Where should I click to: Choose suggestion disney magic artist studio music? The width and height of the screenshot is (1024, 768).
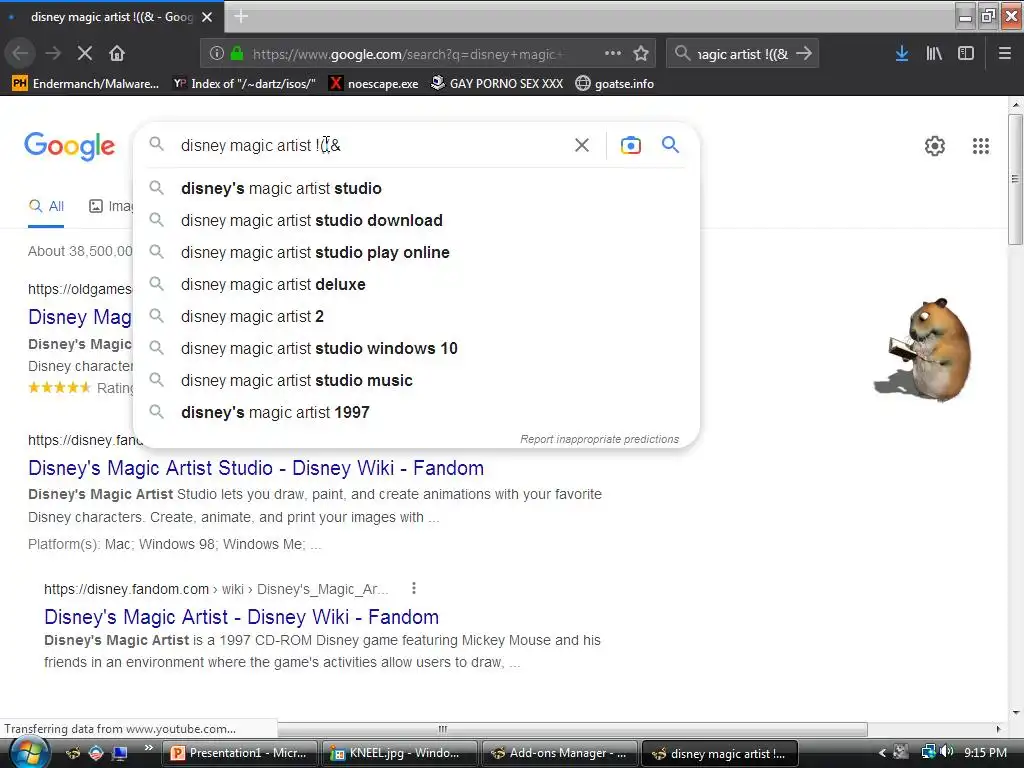[416, 380]
